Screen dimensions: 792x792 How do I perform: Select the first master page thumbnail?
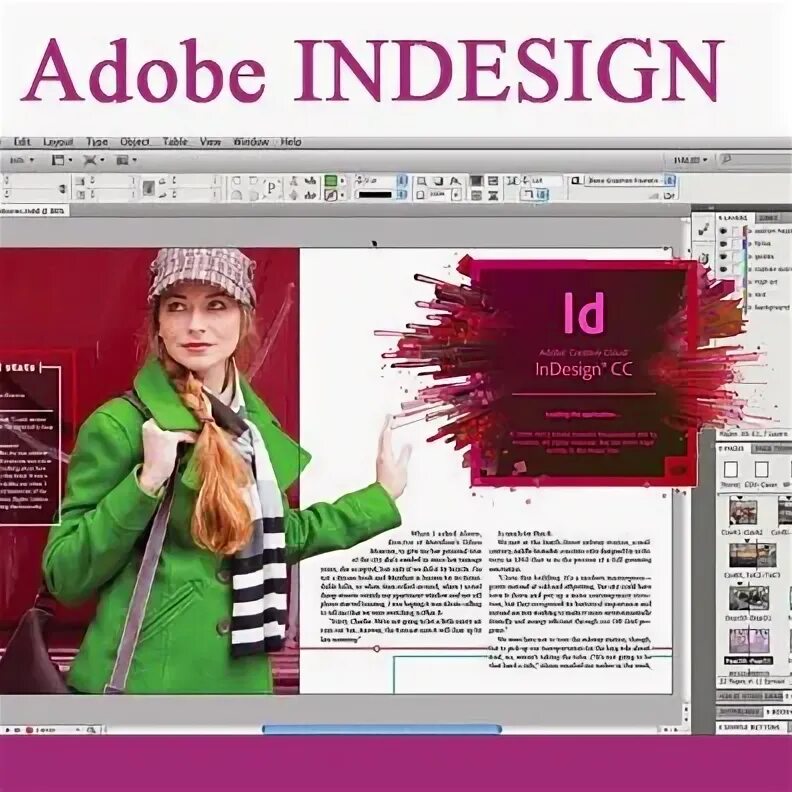click(730, 470)
